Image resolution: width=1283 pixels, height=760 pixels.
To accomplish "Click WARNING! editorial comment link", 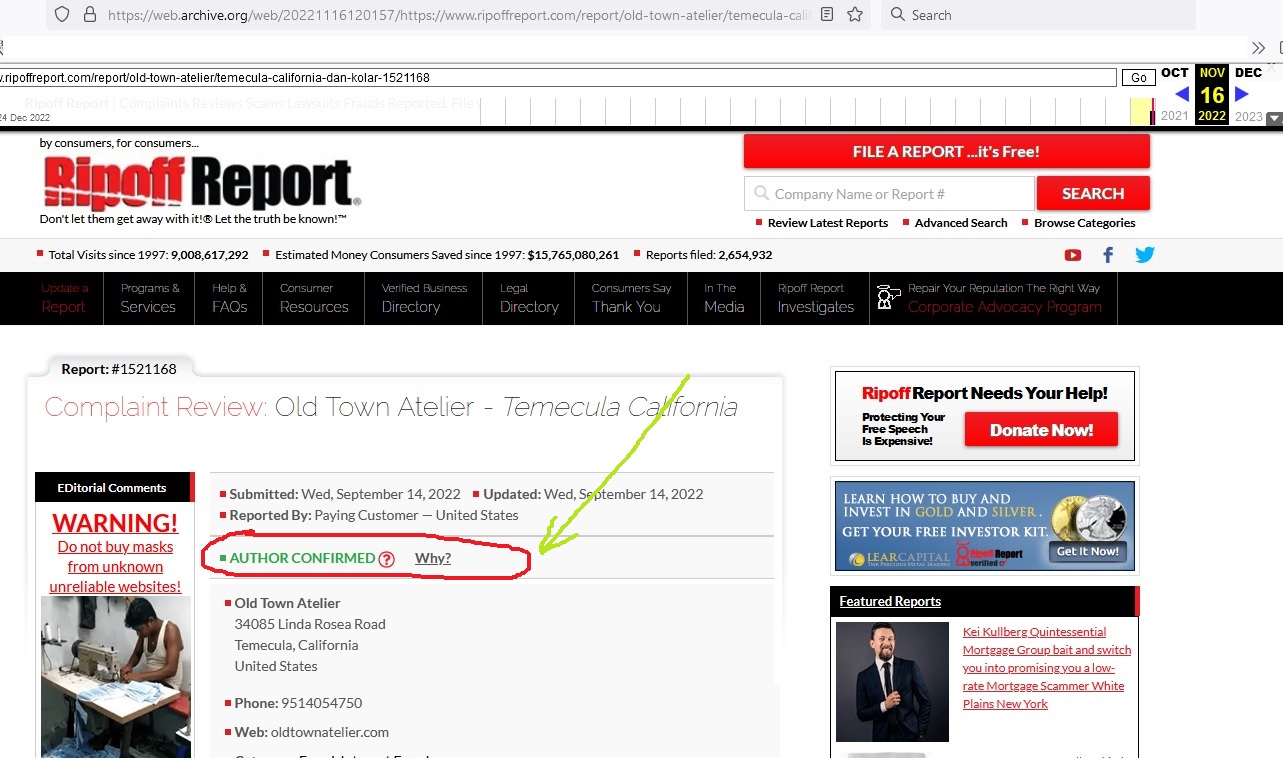I will (x=115, y=523).
